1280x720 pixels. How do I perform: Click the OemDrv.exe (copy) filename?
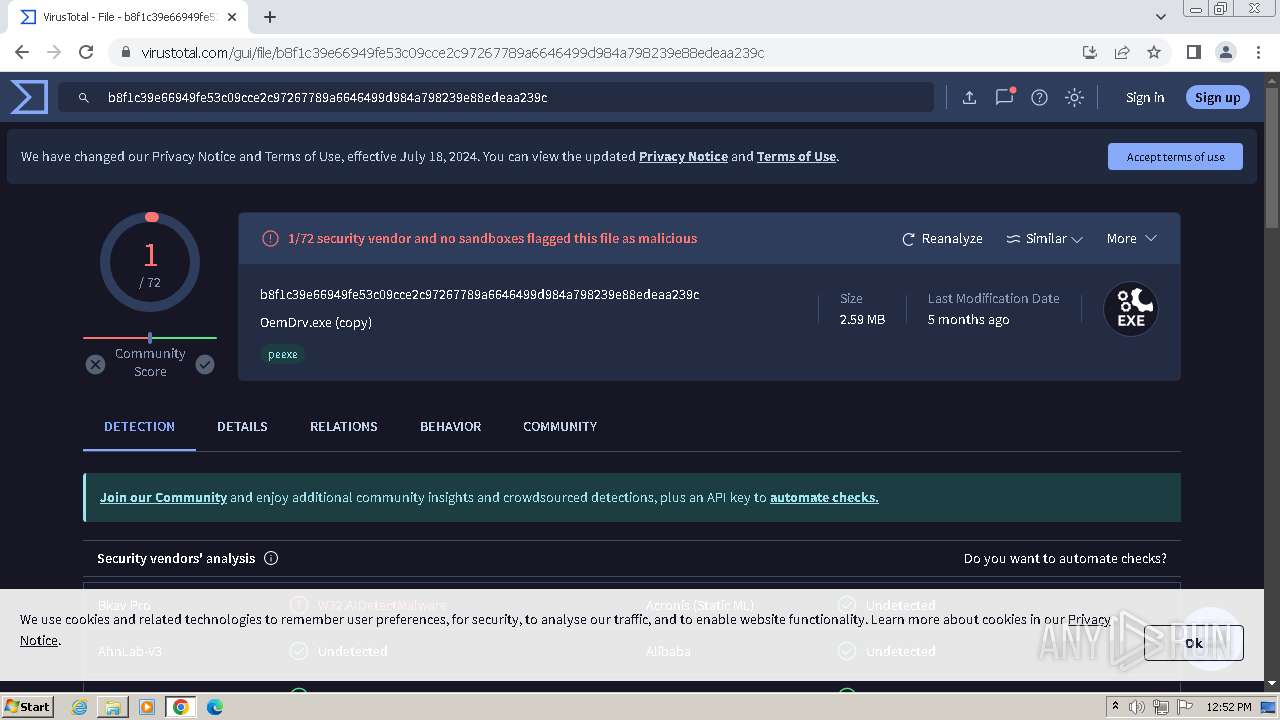click(x=316, y=322)
